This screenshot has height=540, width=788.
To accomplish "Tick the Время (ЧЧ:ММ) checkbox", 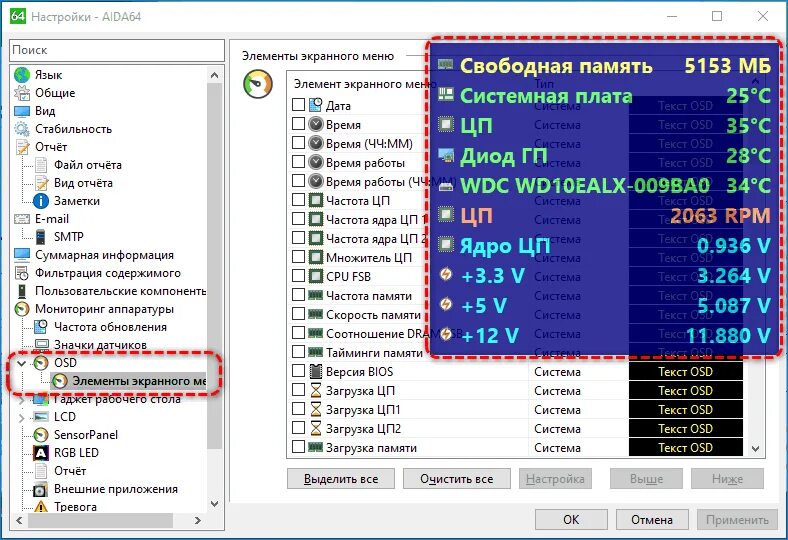I will coord(299,143).
